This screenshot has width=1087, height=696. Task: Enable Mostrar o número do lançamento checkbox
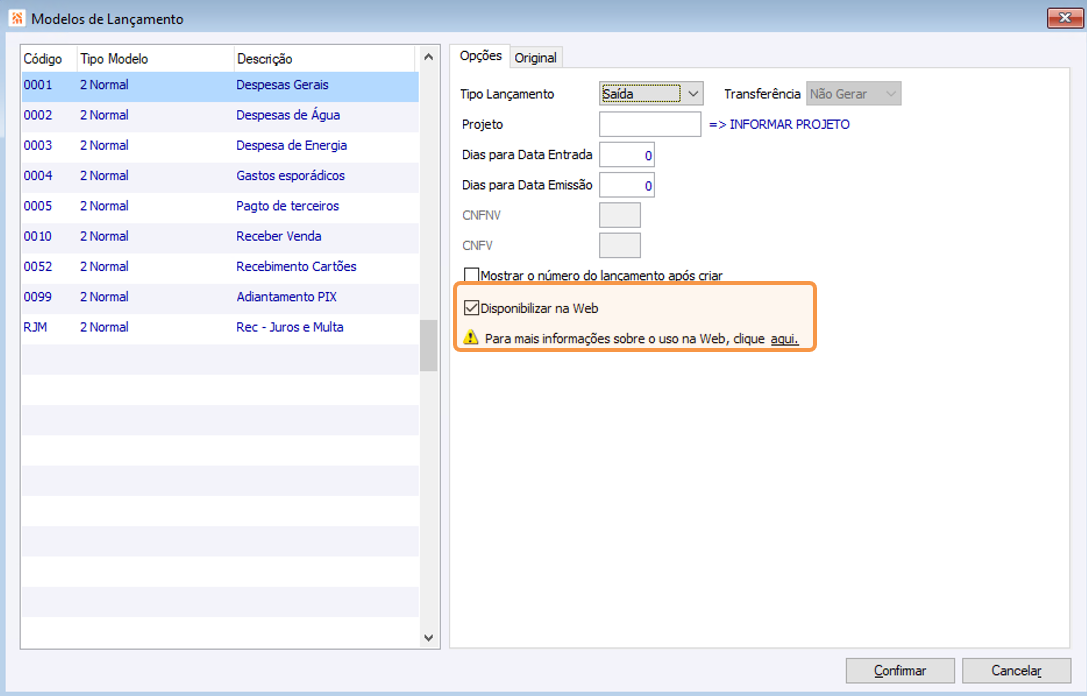pyautogui.click(x=471, y=275)
